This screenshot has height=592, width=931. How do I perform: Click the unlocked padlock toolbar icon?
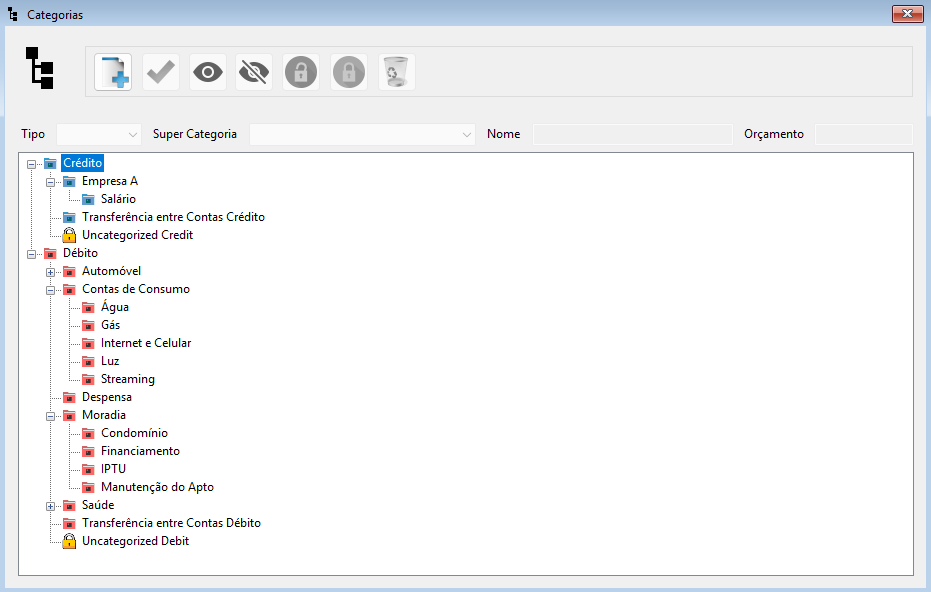tap(301, 73)
